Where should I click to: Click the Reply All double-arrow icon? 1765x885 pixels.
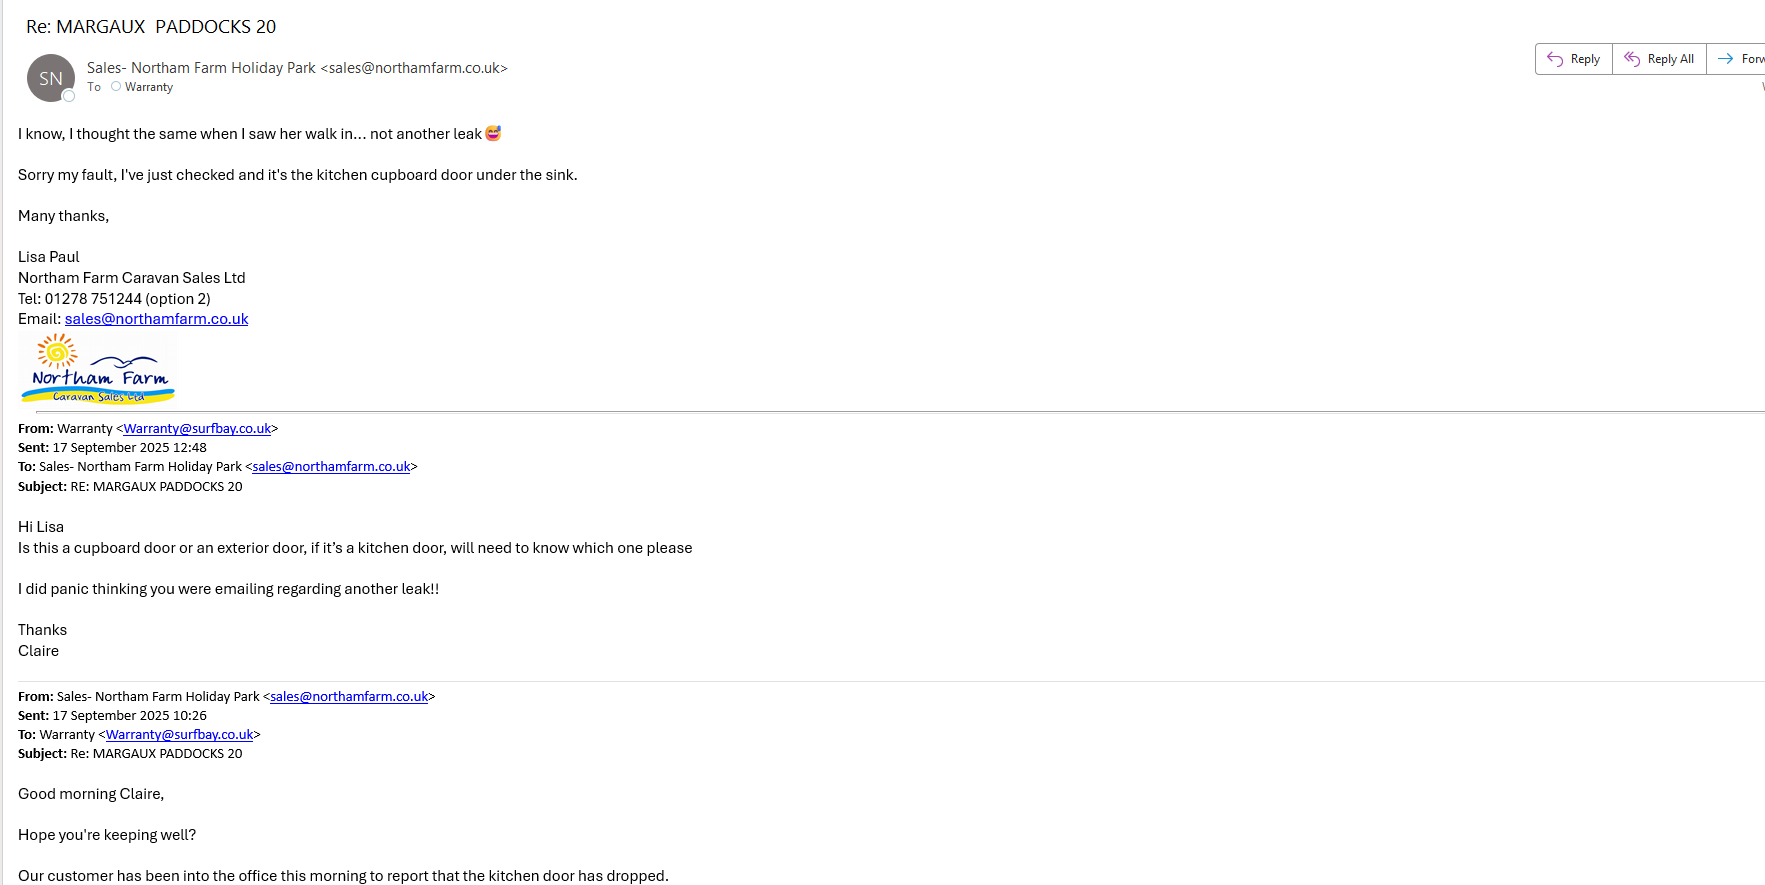pos(1632,59)
